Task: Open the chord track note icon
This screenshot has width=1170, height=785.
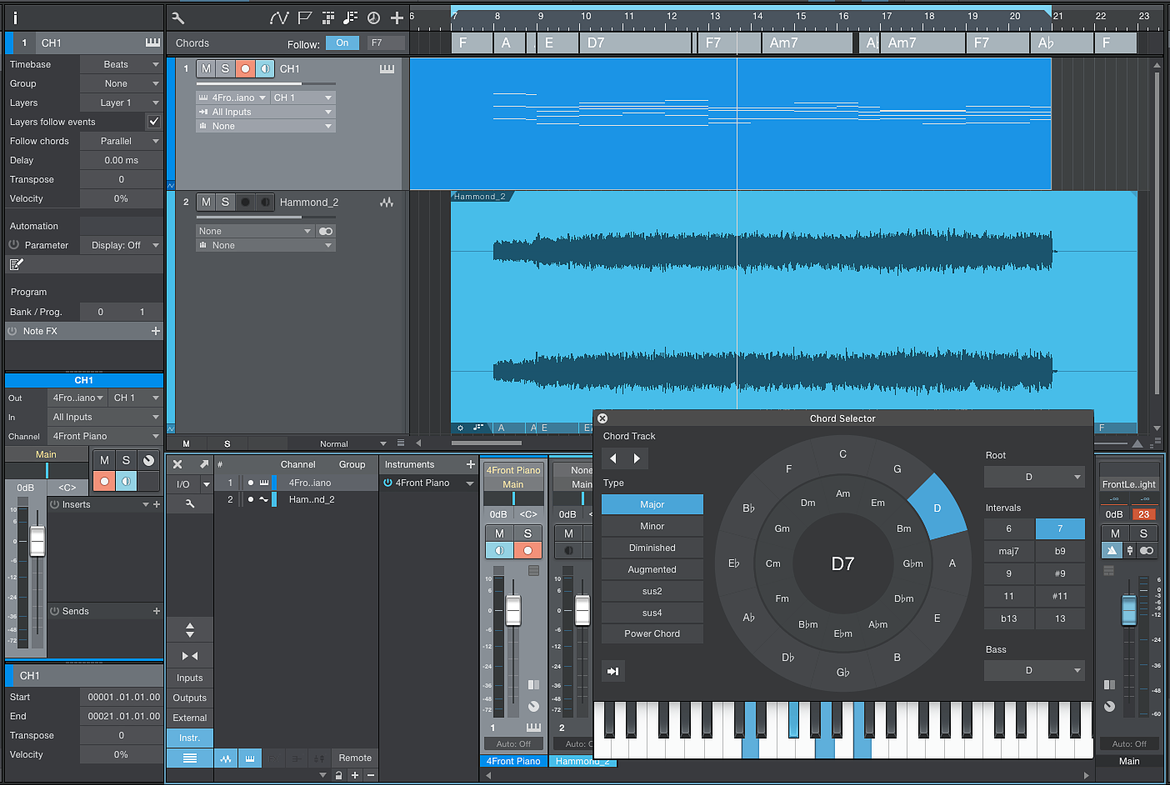Action: tap(350, 18)
